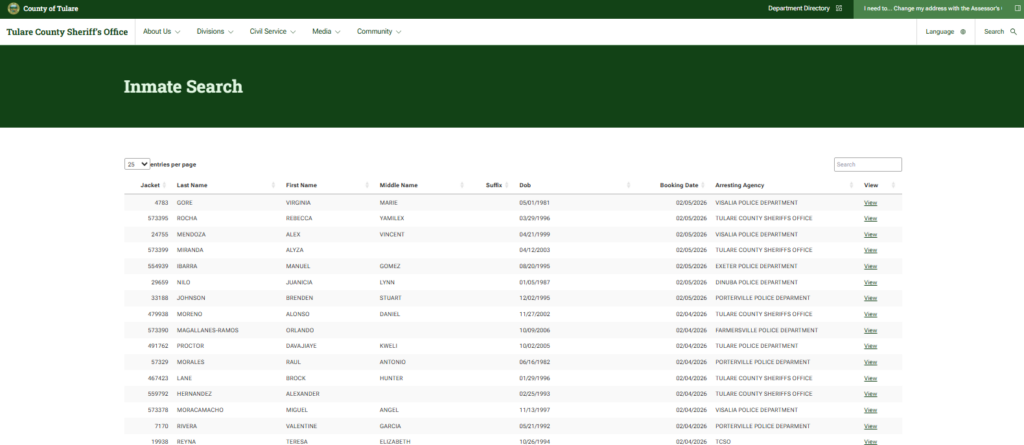This screenshot has height=445, width=1024.
Task: View inmate record for GORE
Action: [870, 203]
